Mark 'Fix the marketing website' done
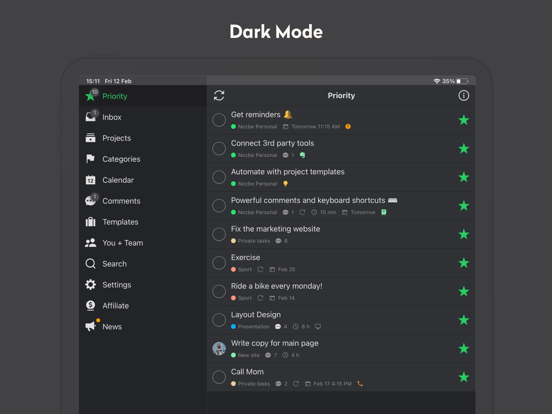Image resolution: width=552 pixels, height=414 pixels. 219,234
